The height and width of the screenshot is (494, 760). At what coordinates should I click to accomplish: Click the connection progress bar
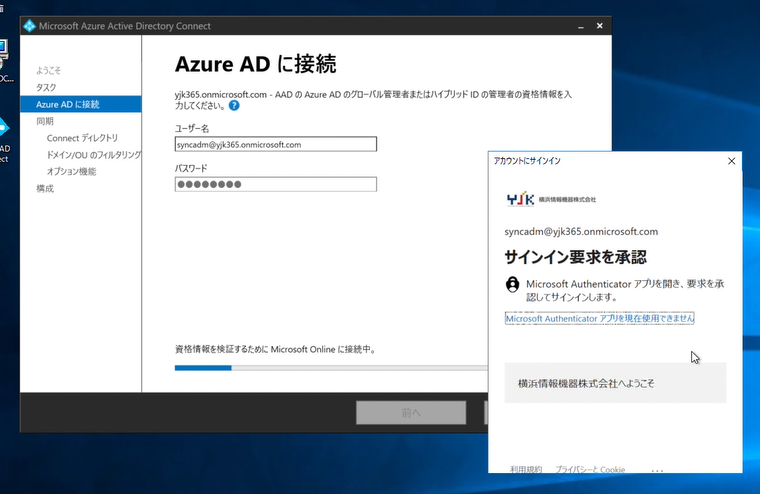[x=331, y=368]
